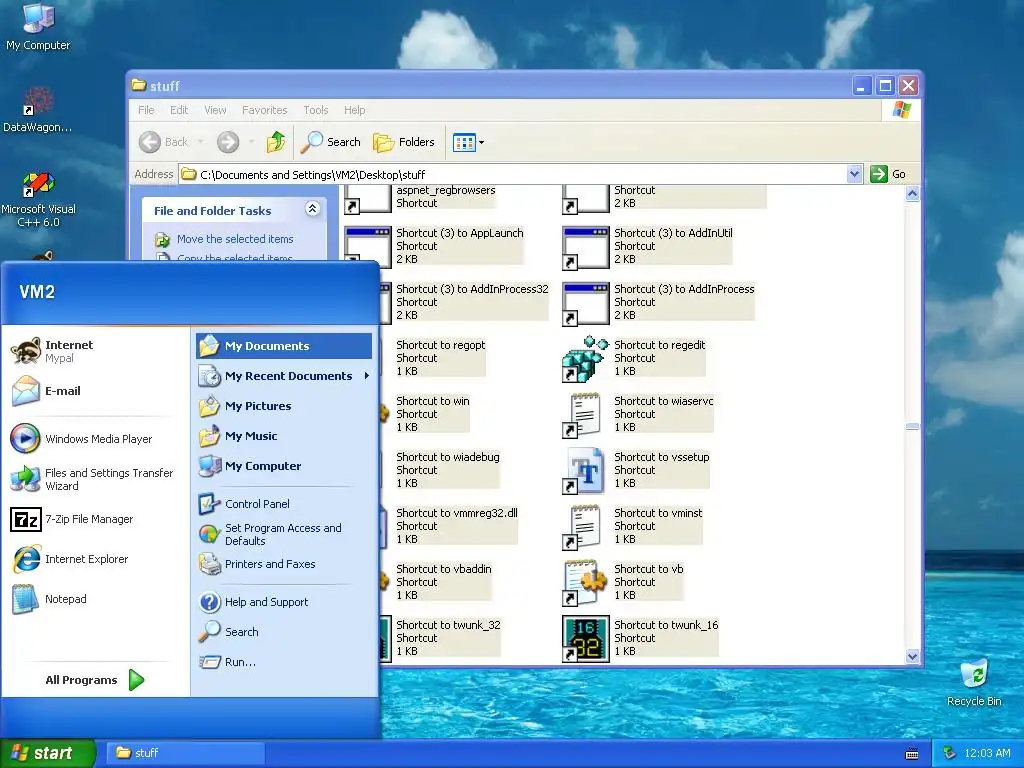
Task: Open View menu in stuff window
Action: click(215, 110)
